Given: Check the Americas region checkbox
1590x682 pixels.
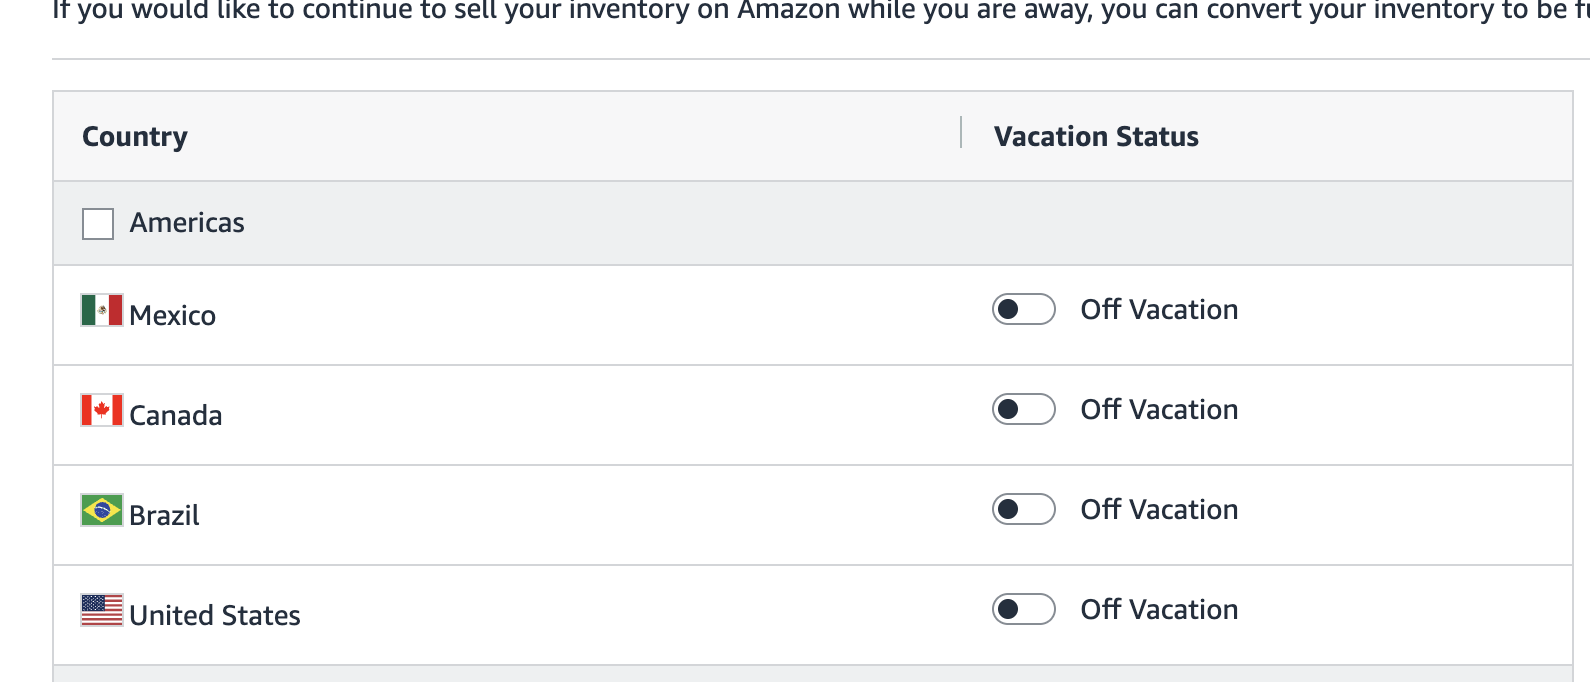Looking at the screenshot, I should click(x=98, y=224).
